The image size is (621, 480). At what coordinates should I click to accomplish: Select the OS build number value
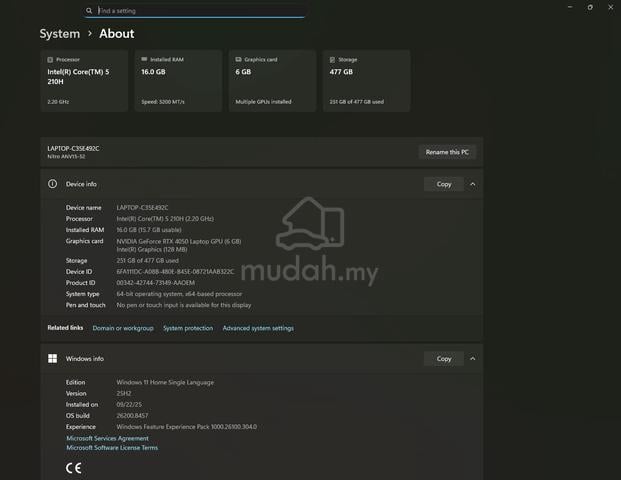[132, 415]
